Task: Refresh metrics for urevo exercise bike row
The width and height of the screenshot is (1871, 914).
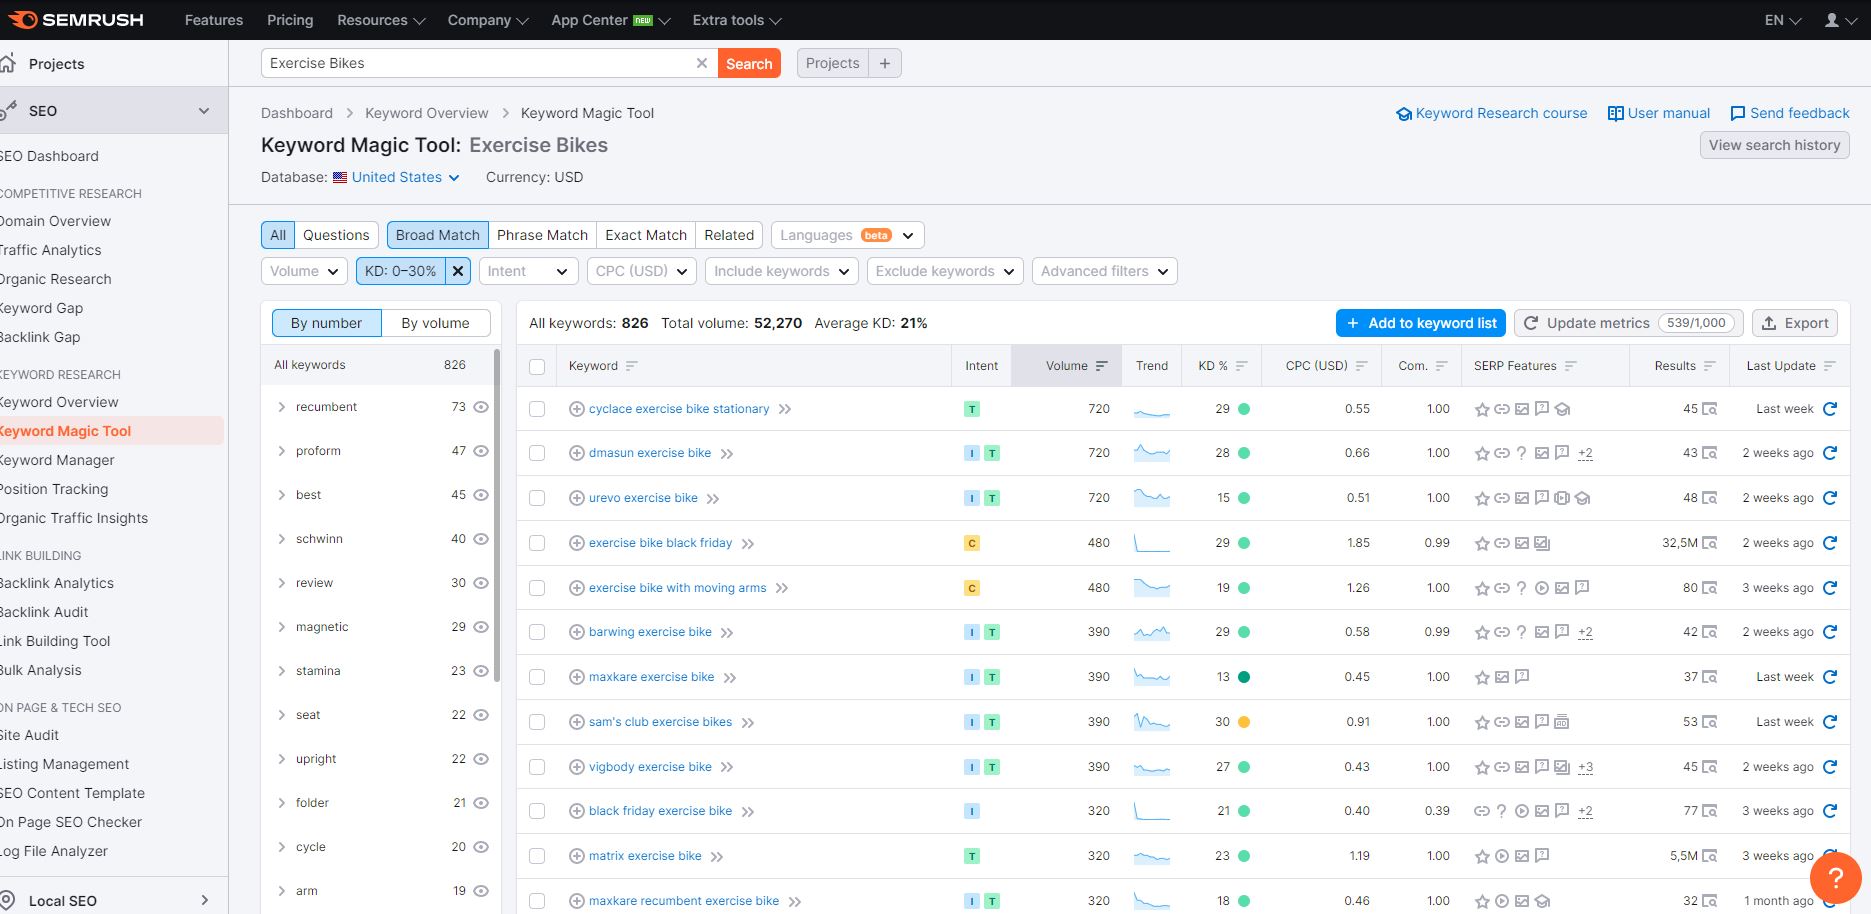Action: [x=1830, y=498]
